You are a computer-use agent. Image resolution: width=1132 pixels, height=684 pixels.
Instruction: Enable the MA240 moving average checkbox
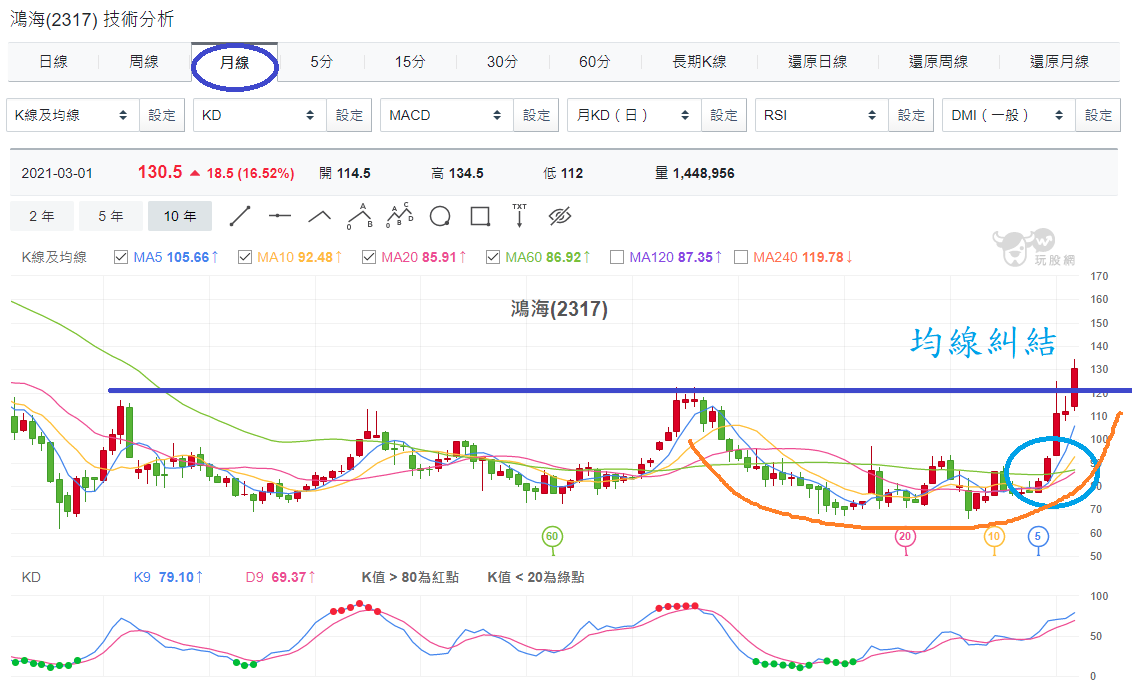[x=741, y=257]
